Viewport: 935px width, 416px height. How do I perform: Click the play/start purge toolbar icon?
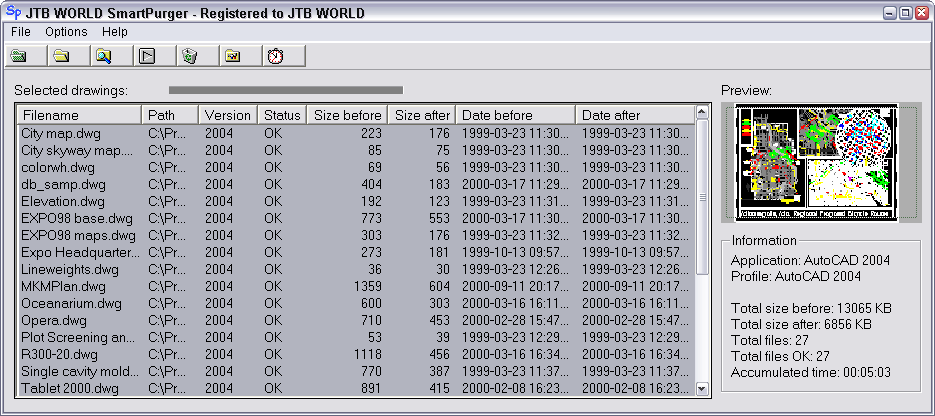(147, 56)
